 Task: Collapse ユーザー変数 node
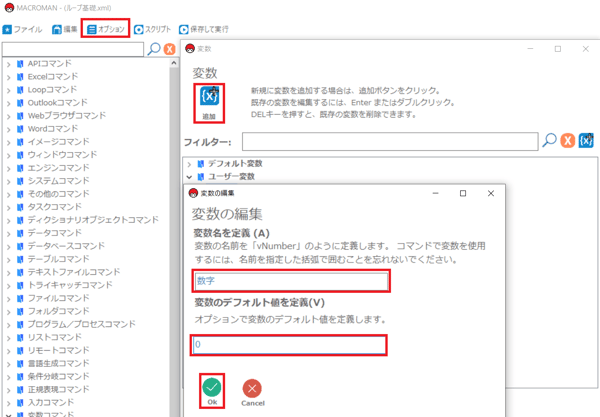[x=189, y=177]
